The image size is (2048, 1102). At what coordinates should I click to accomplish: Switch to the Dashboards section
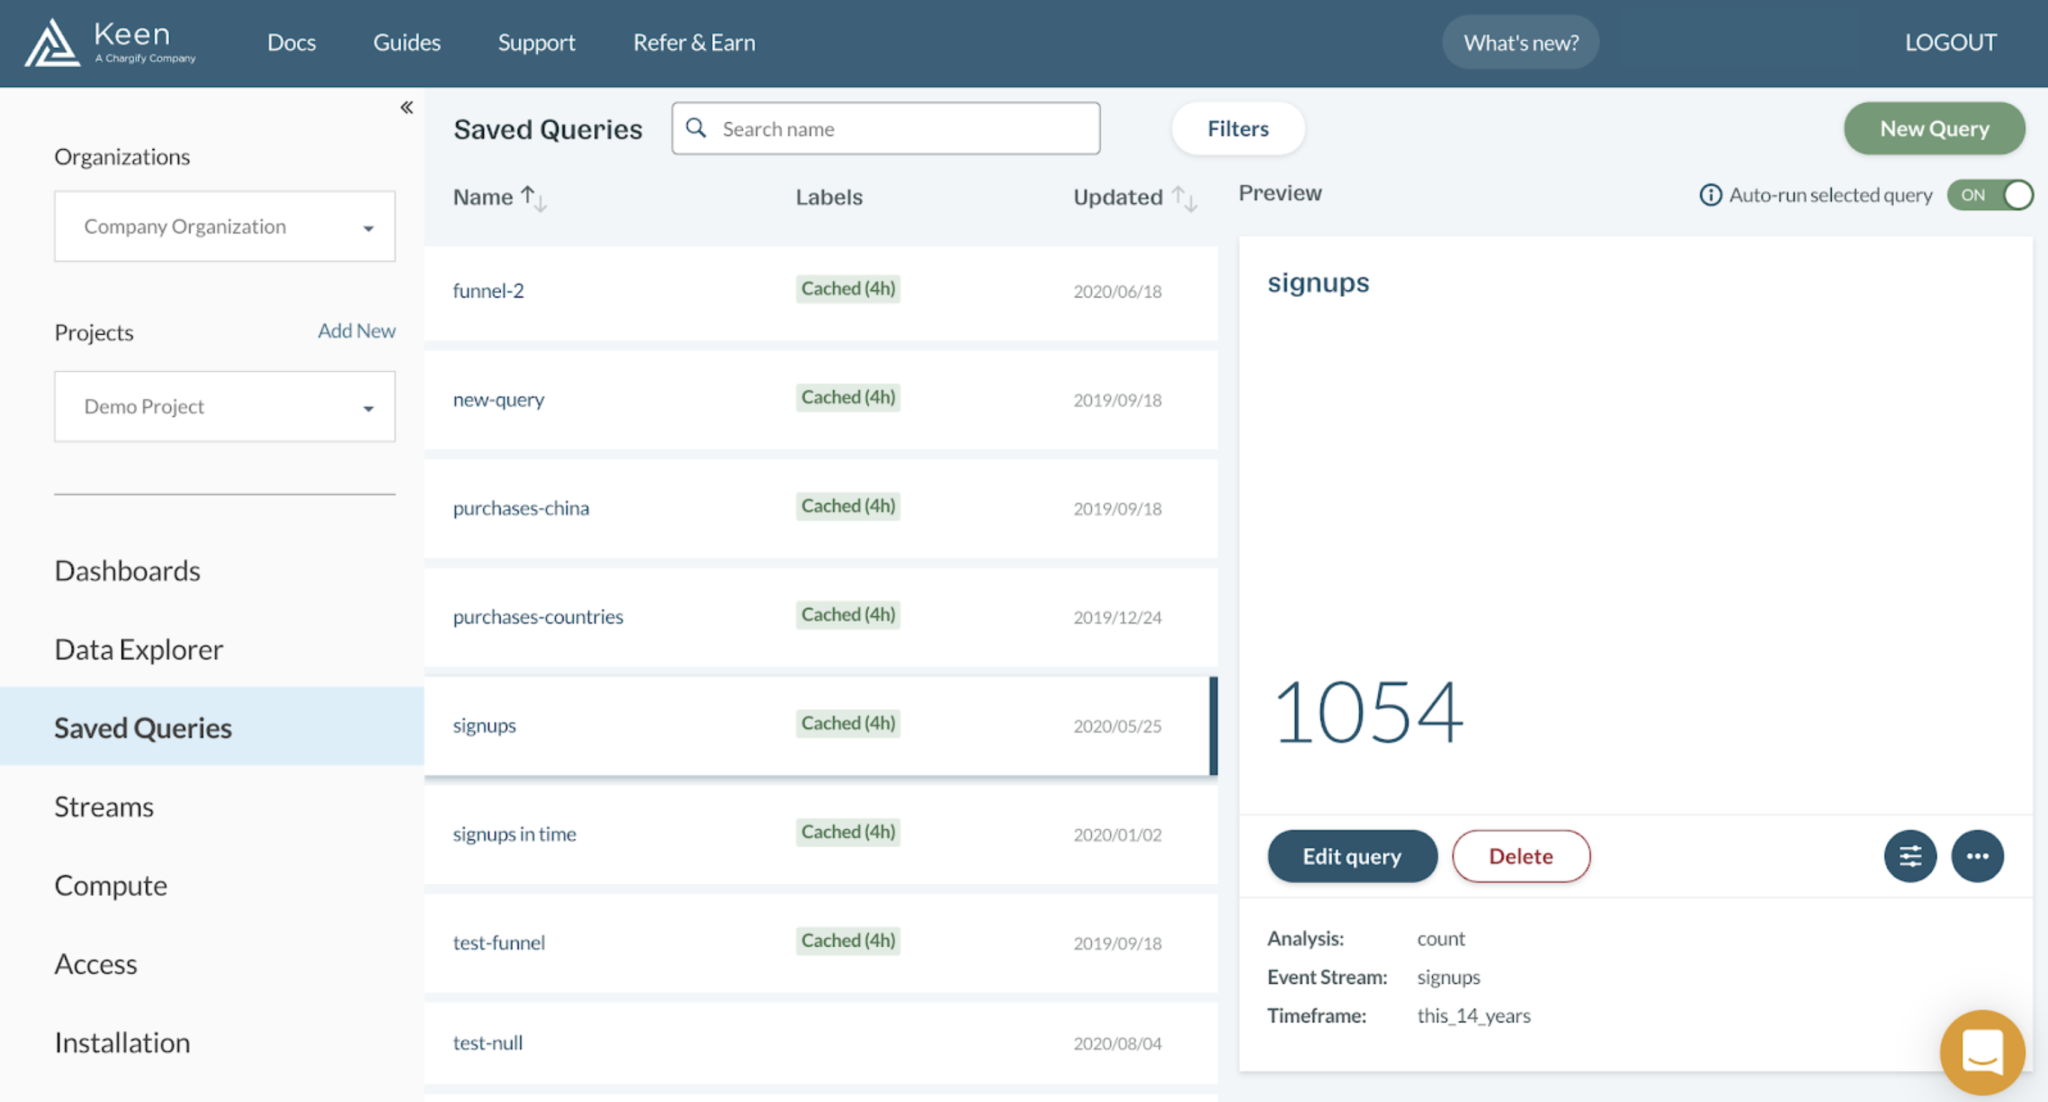(127, 570)
